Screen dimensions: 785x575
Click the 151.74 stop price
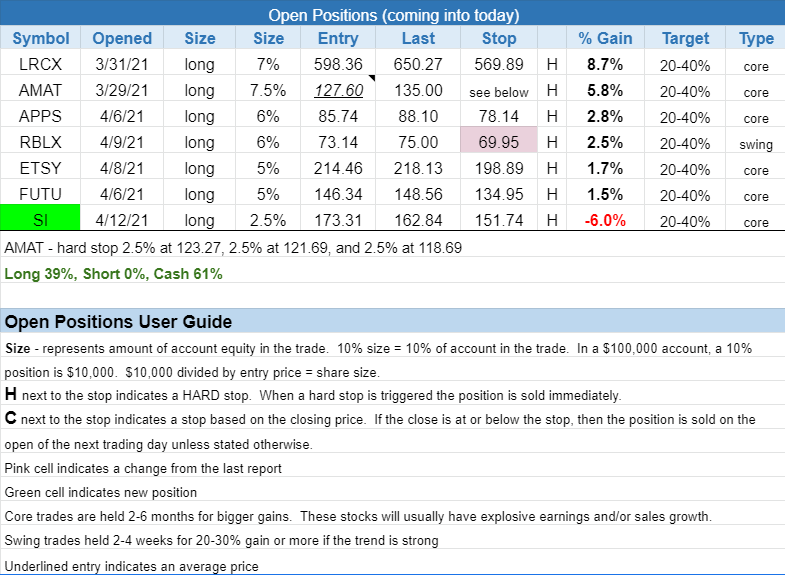pyautogui.click(x=499, y=220)
